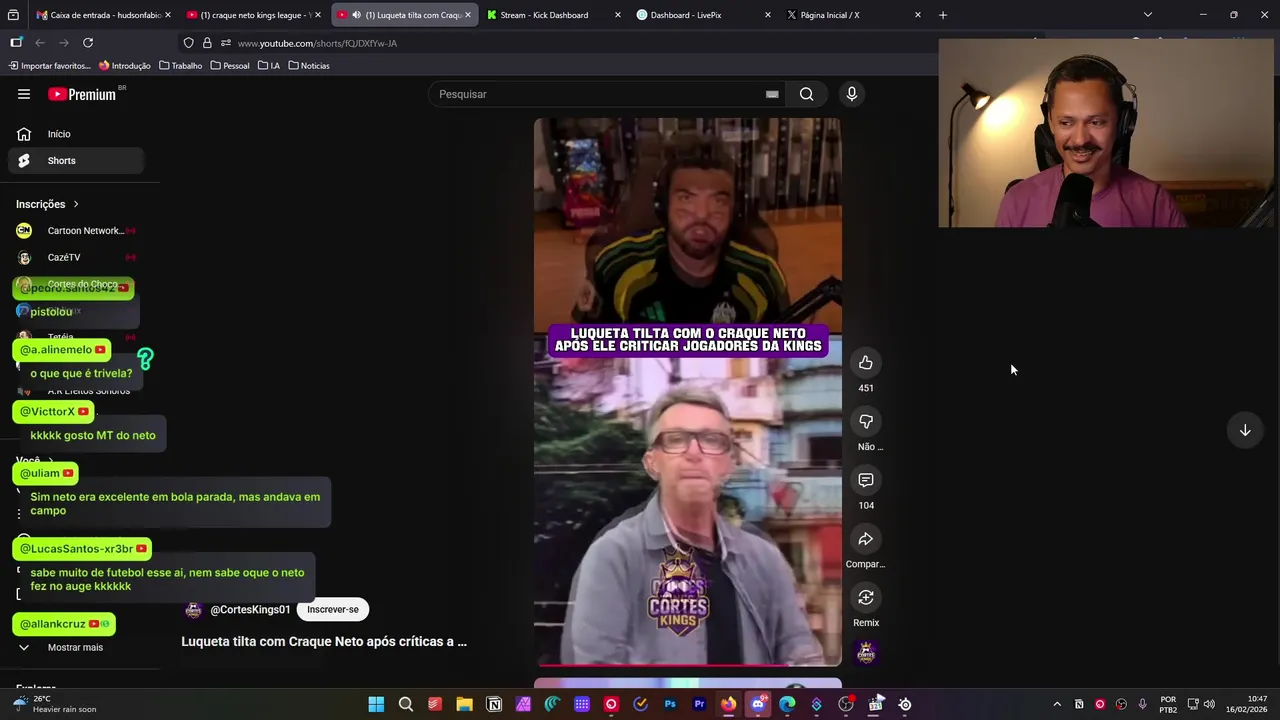
Task: Open Windows Start menu
Action: 376,705
